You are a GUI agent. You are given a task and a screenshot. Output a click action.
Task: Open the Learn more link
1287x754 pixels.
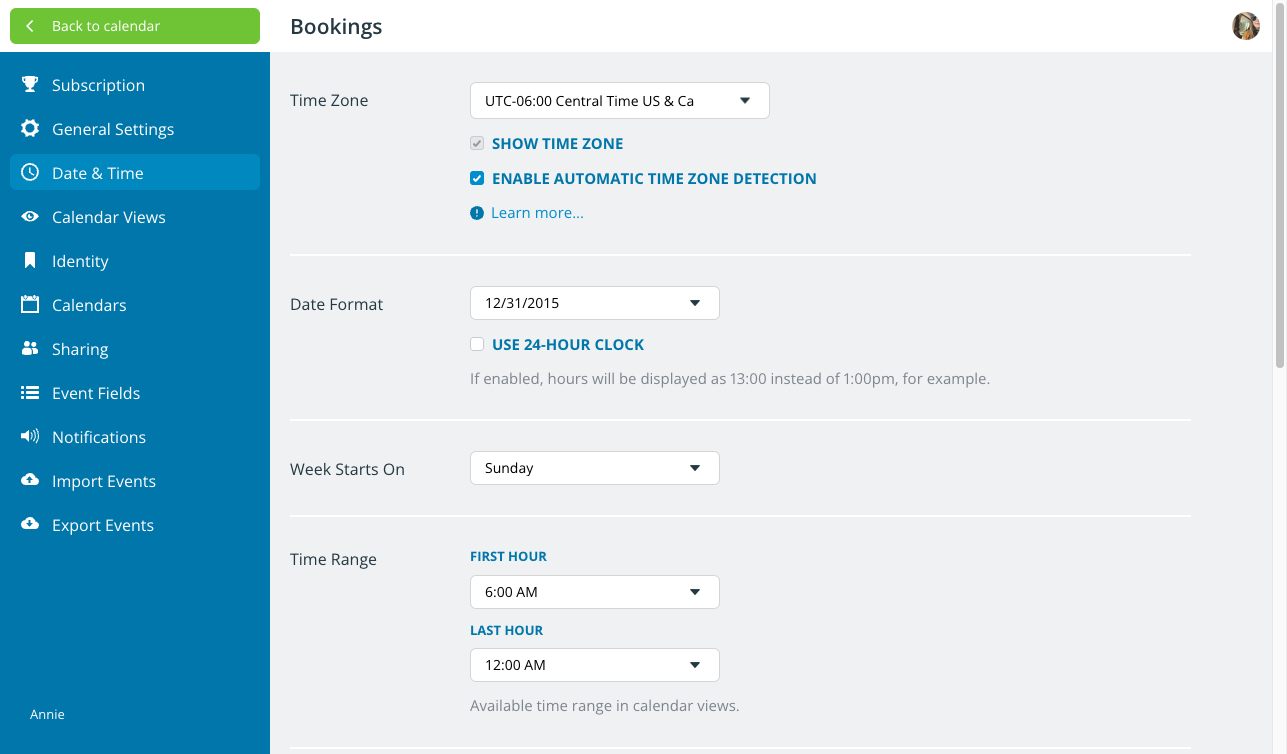(x=537, y=213)
